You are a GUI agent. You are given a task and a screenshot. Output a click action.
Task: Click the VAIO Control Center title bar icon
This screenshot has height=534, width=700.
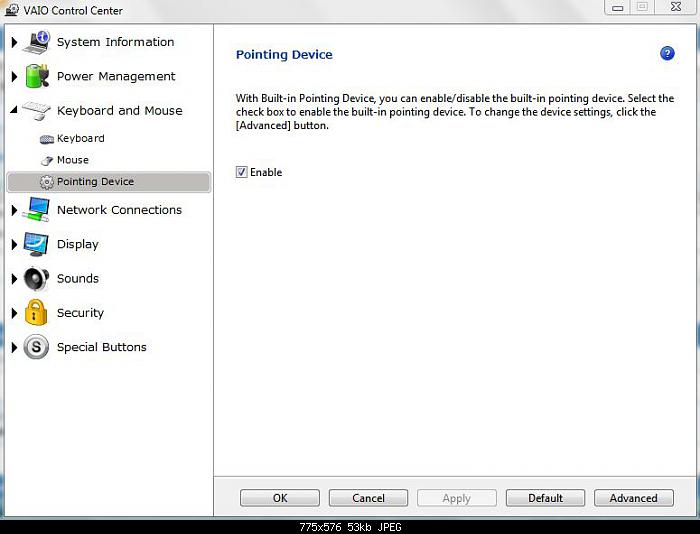pos(12,10)
